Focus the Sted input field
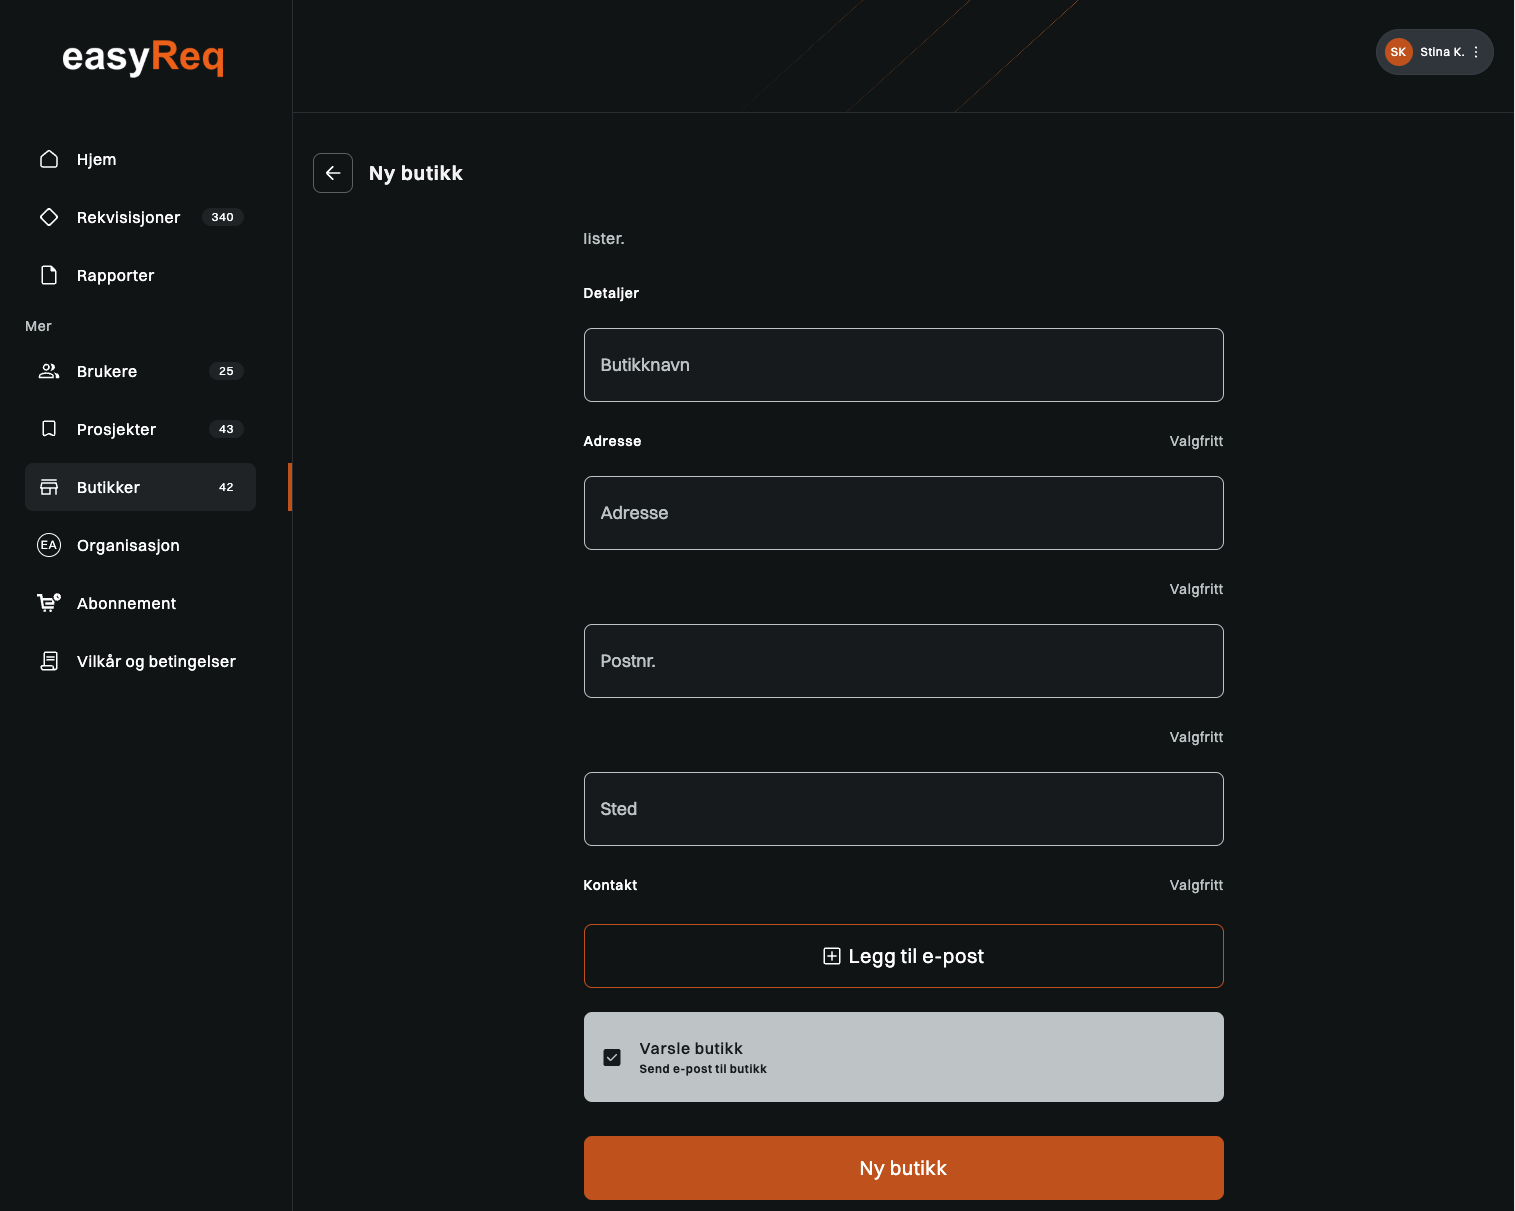Image resolution: width=1515 pixels, height=1211 pixels. coord(904,809)
